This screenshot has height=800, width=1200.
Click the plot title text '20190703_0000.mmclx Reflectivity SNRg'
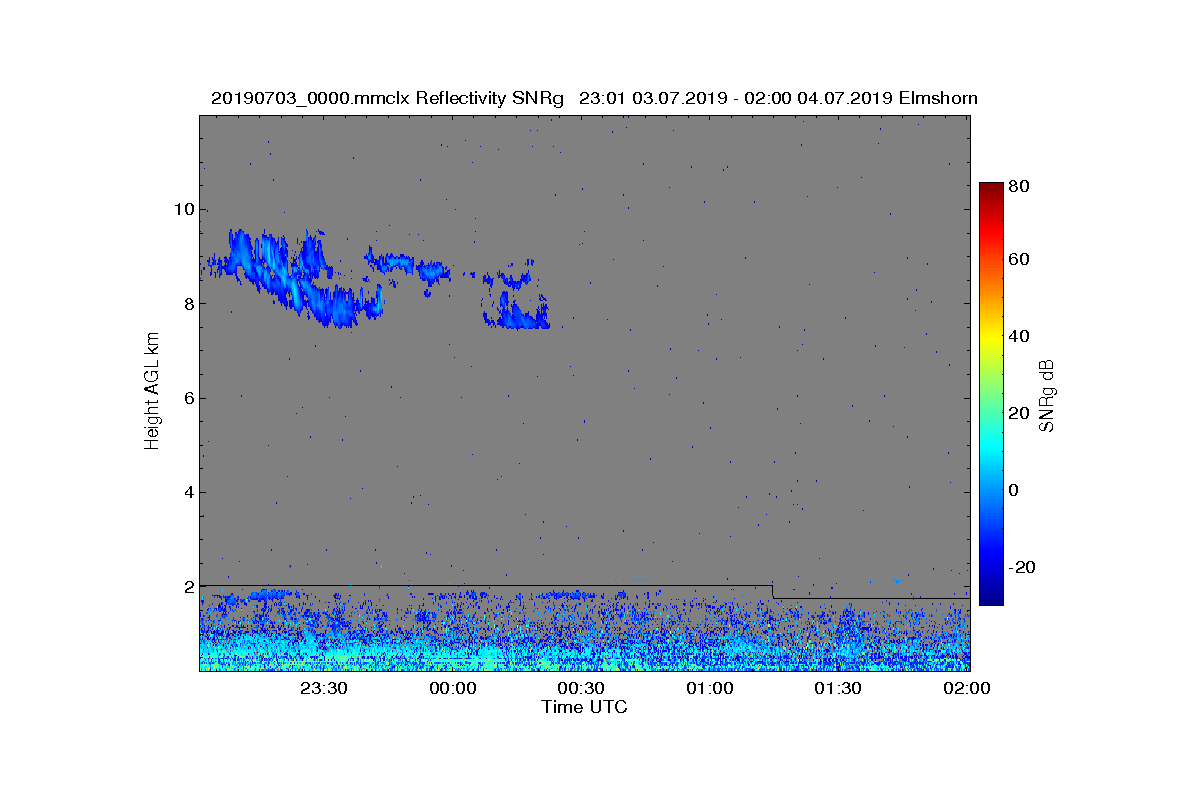click(x=389, y=98)
